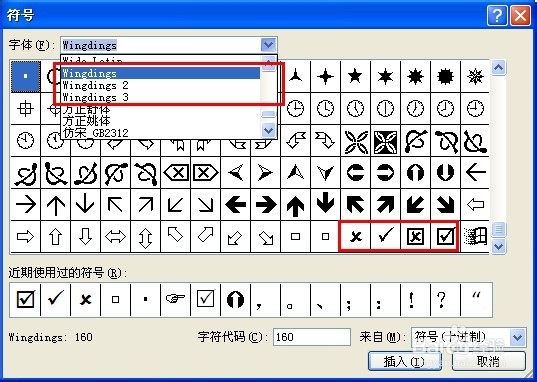Click the 字符代码 character code field
This screenshot has width=537, height=382.
click(312, 337)
